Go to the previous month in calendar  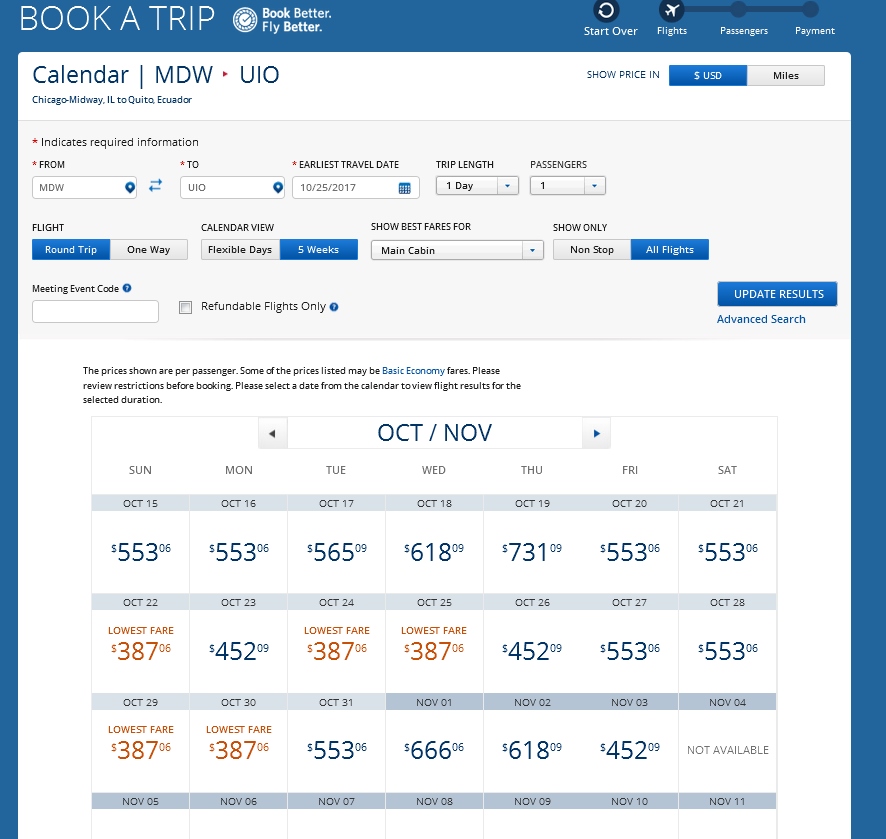click(272, 434)
